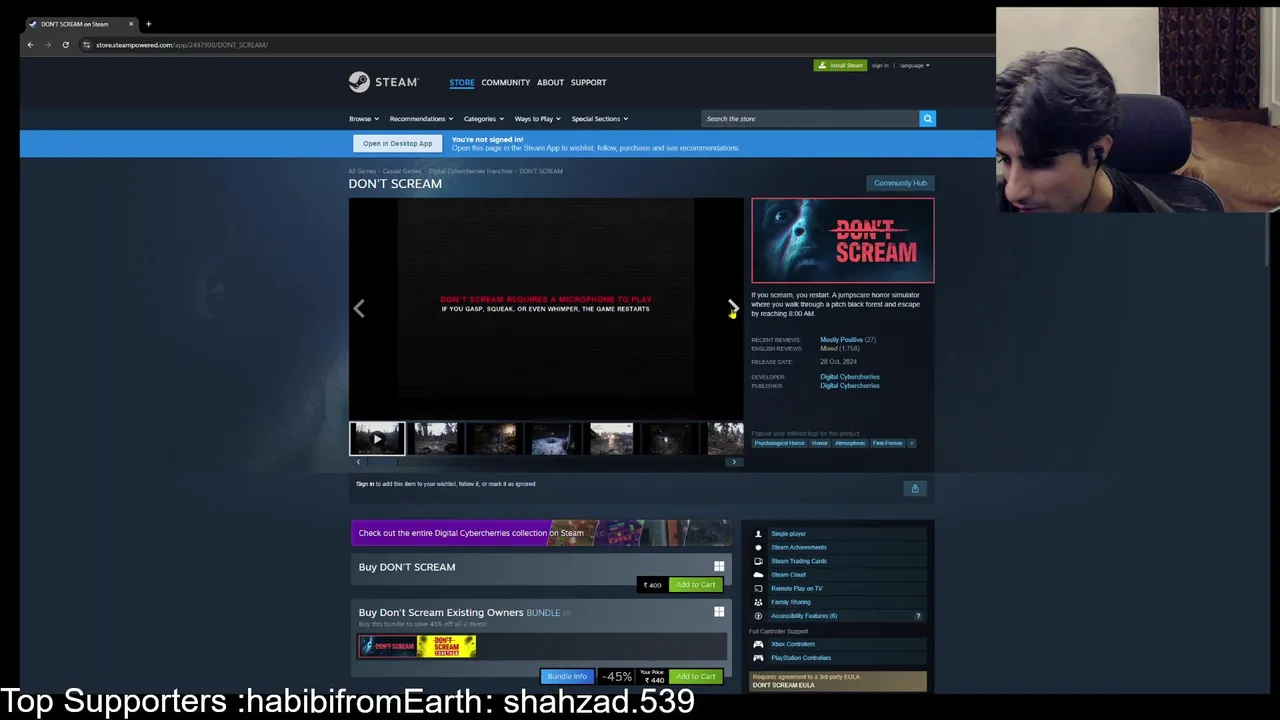Screen dimensions: 1280x720
Task: Click the Install Steam button
Action: click(840, 66)
